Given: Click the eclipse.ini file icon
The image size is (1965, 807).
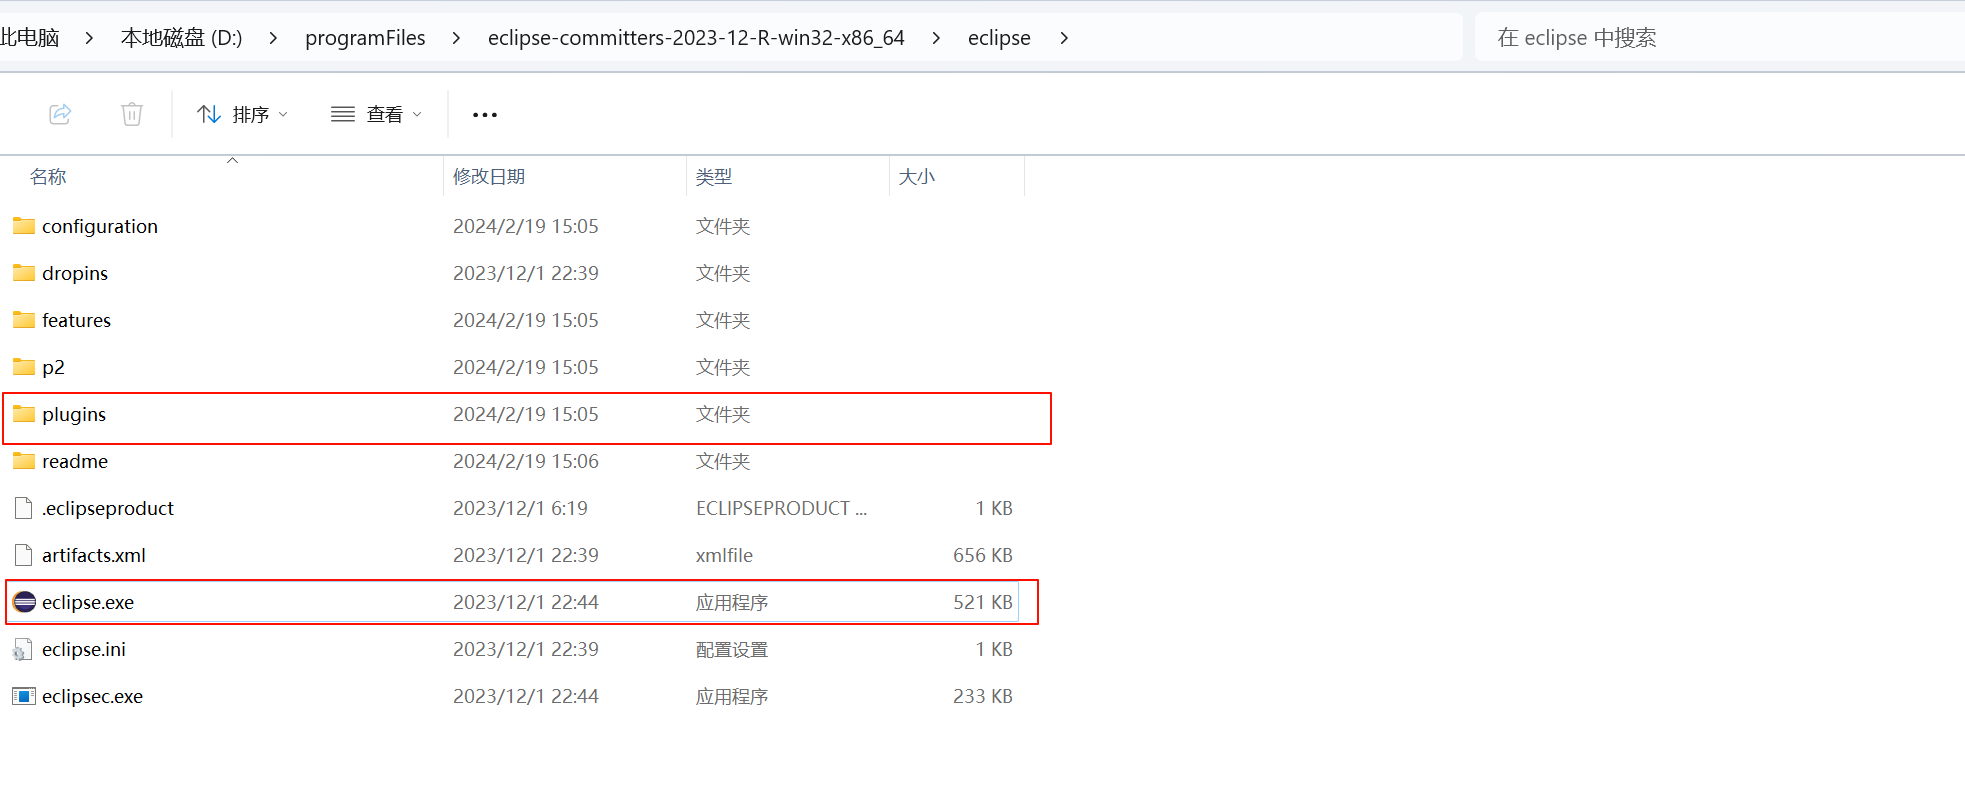Looking at the screenshot, I should [x=23, y=650].
